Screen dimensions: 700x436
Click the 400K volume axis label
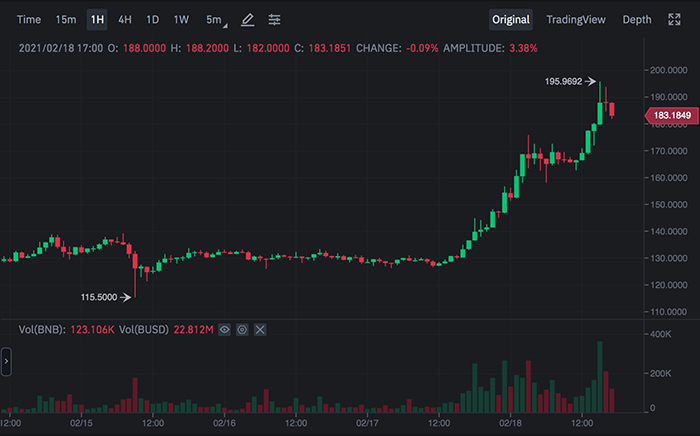tap(660, 334)
